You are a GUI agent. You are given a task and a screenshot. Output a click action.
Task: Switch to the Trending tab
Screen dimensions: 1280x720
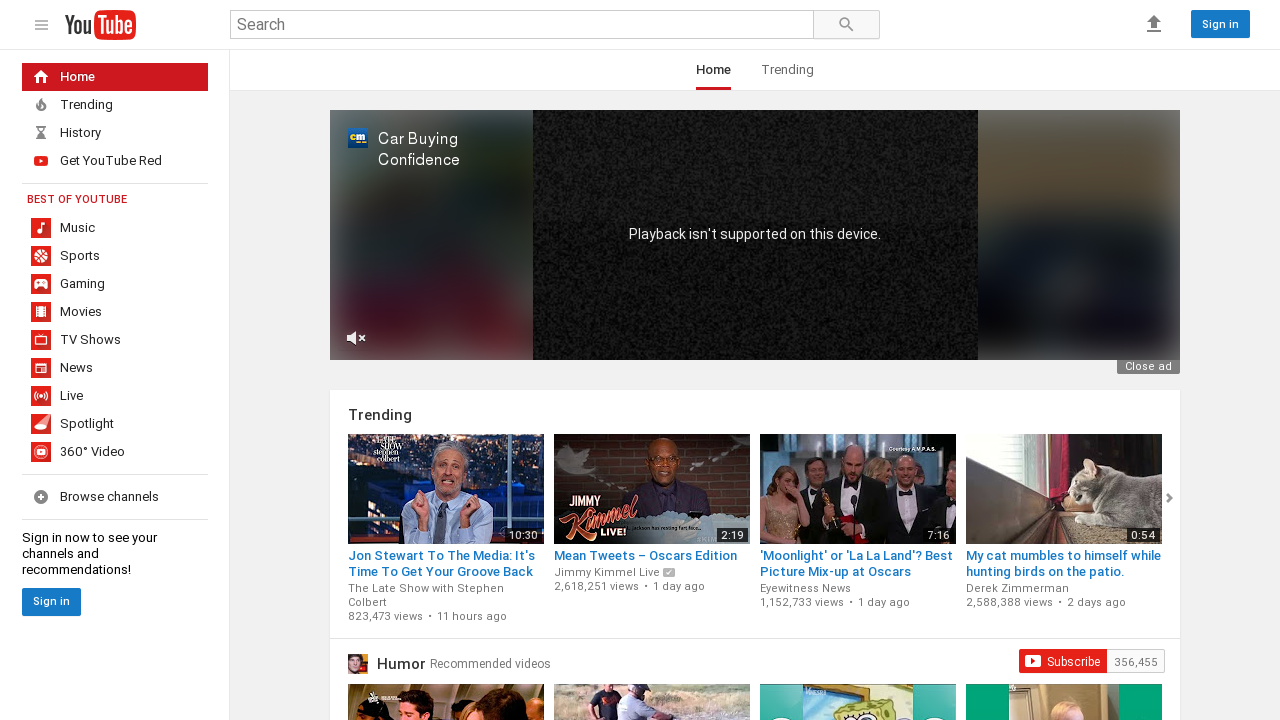[x=787, y=70]
